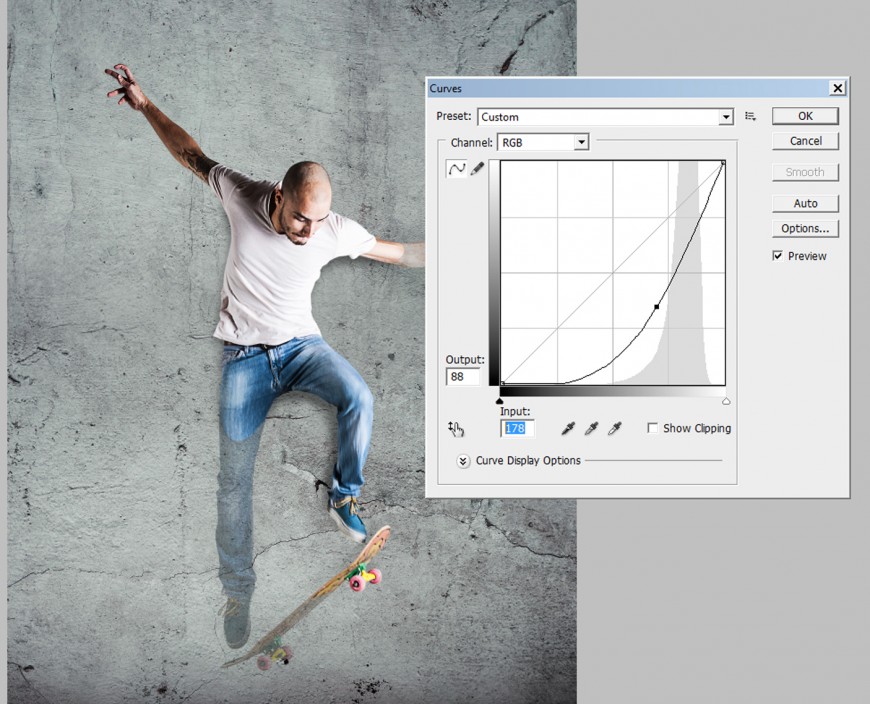Click the black point input slider
870x704 pixels.
(x=500, y=401)
